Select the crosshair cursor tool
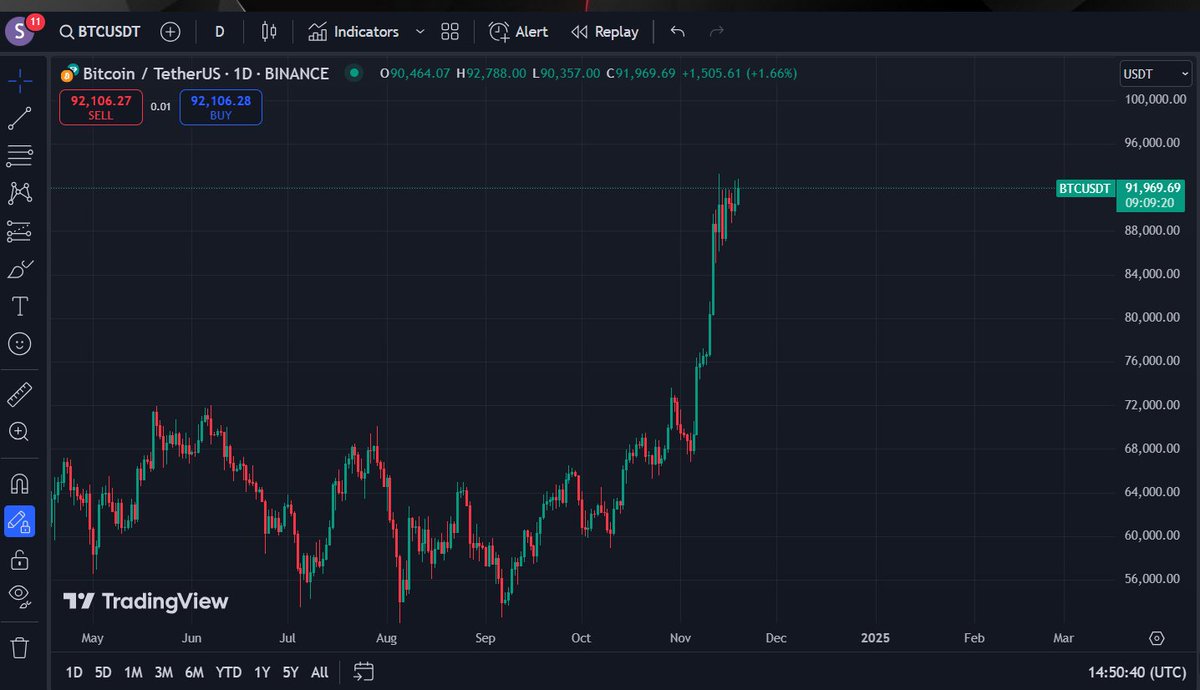 pos(20,80)
